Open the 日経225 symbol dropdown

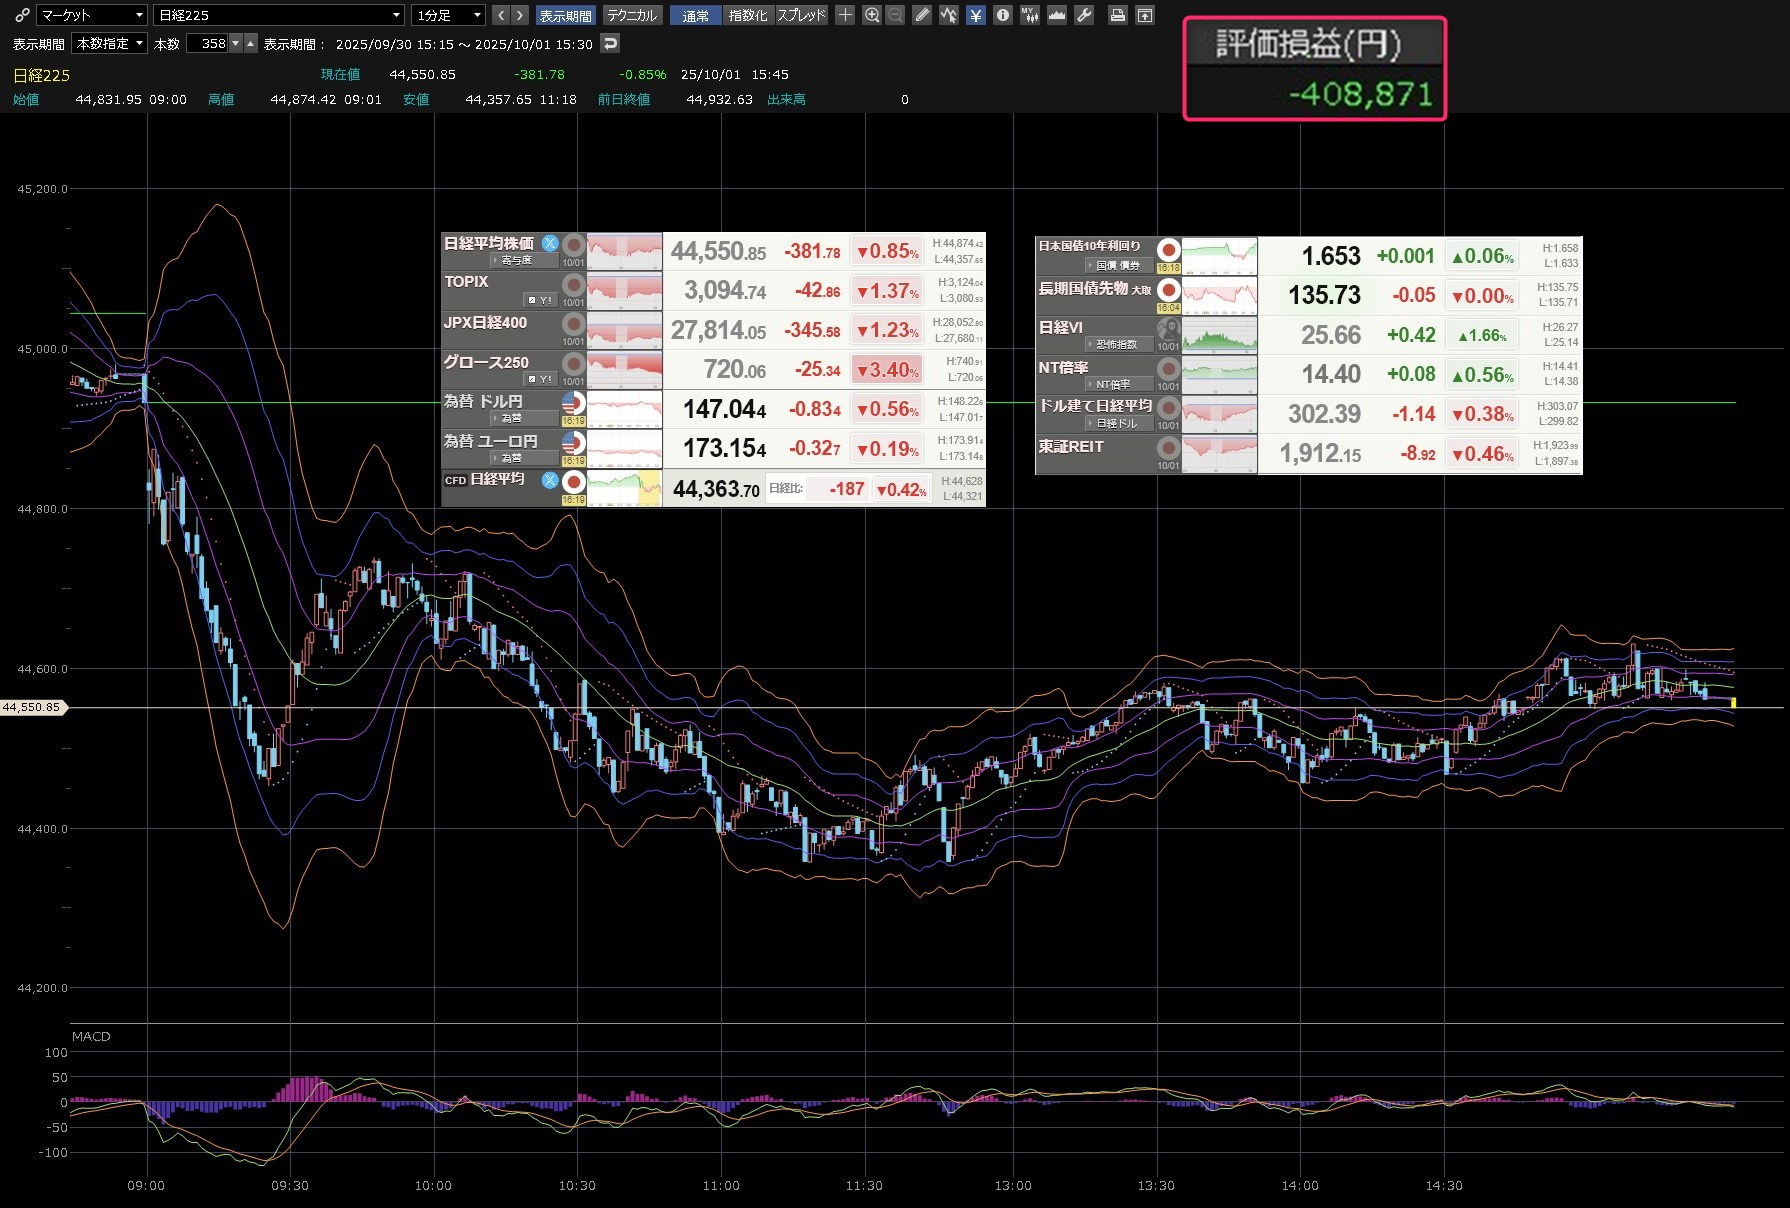click(x=279, y=15)
